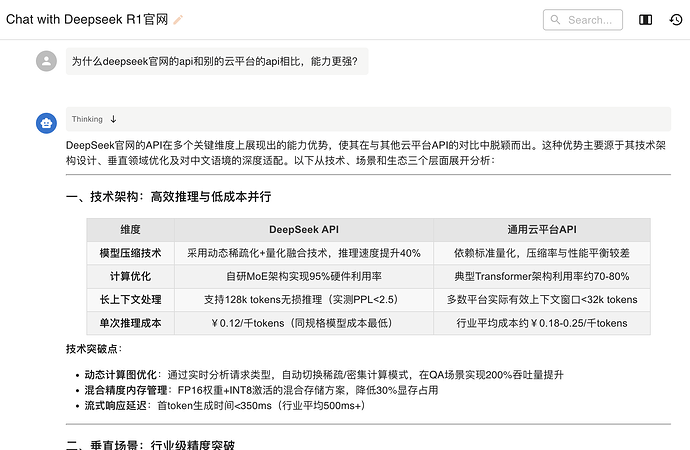Click the cell '单次推理成本'
Screen dimensions: 690x450
click(130, 323)
